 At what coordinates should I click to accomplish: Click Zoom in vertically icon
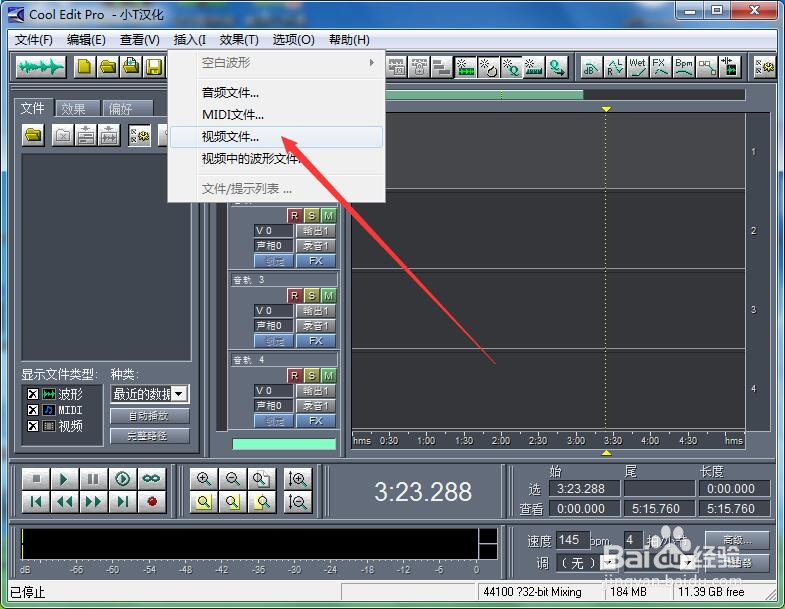pyautogui.click(x=298, y=479)
